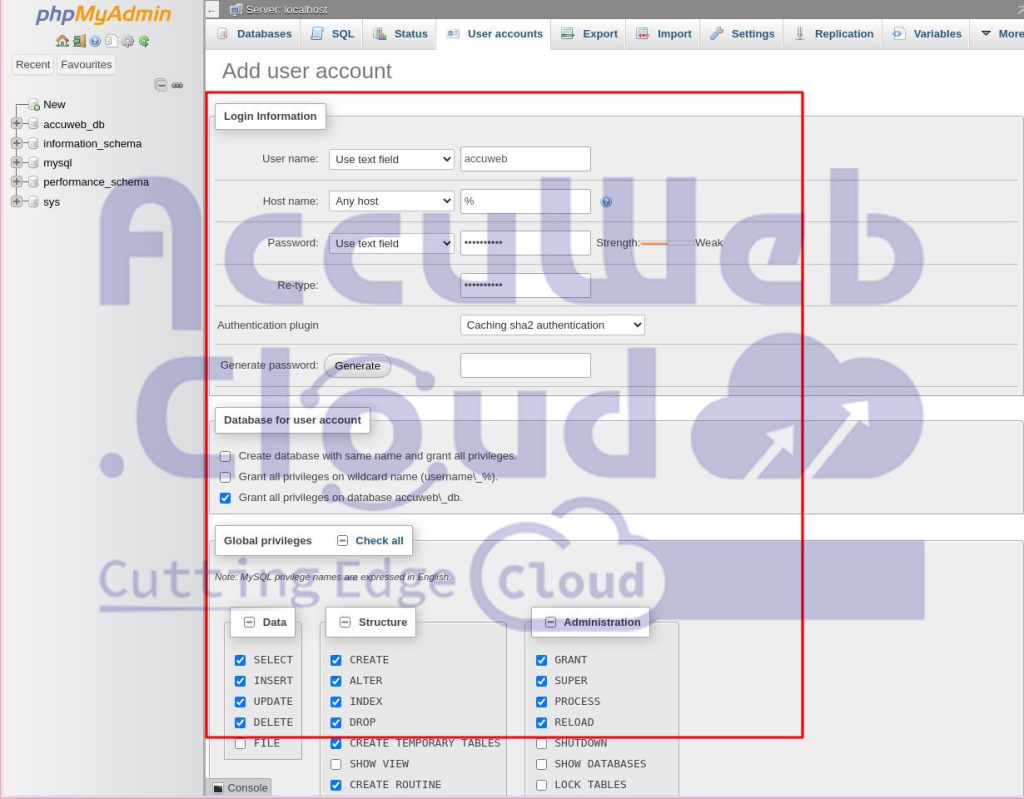Click the accuweb_db database icon
The width and height of the screenshot is (1024, 799).
33,124
